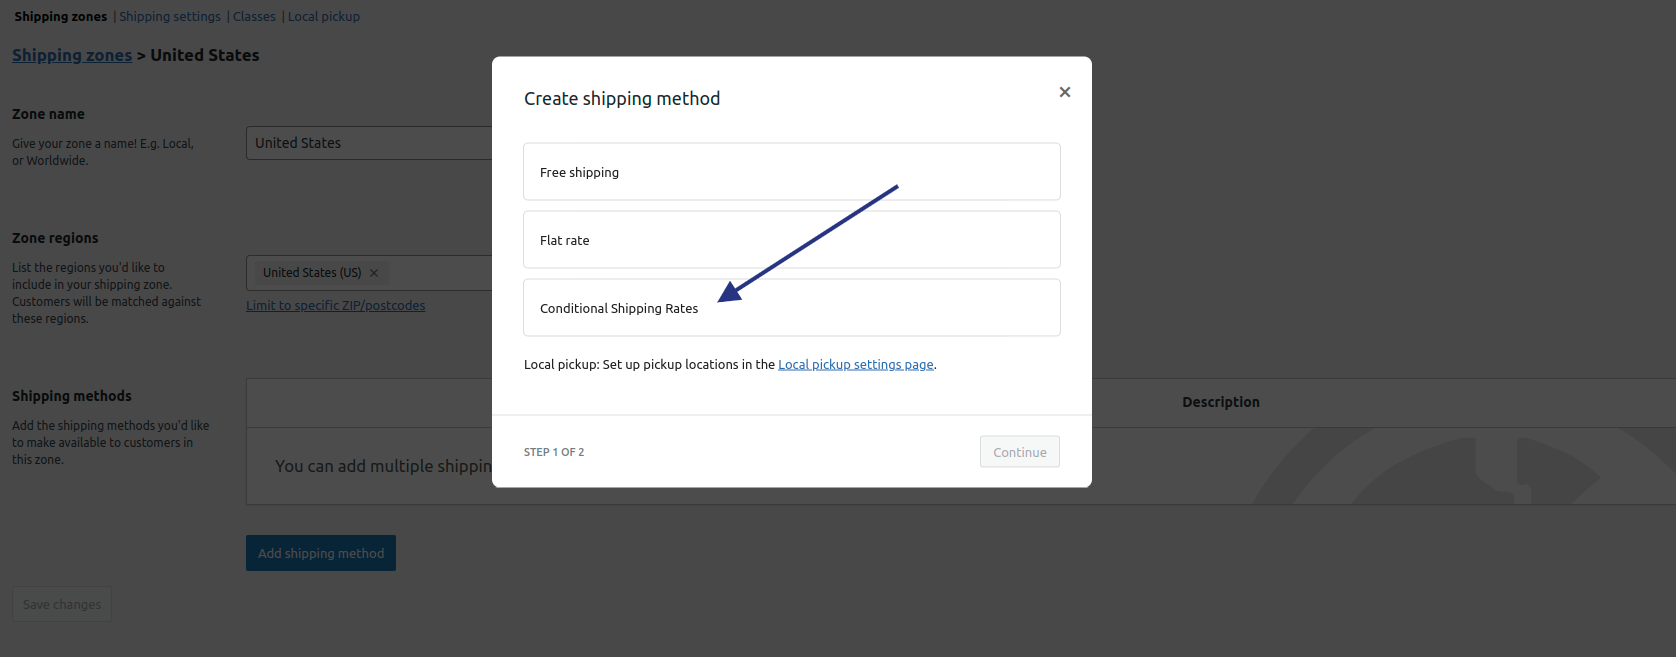Click the Add shipping method button
Screen dimensions: 1676x657
click(x=321, y=553)
